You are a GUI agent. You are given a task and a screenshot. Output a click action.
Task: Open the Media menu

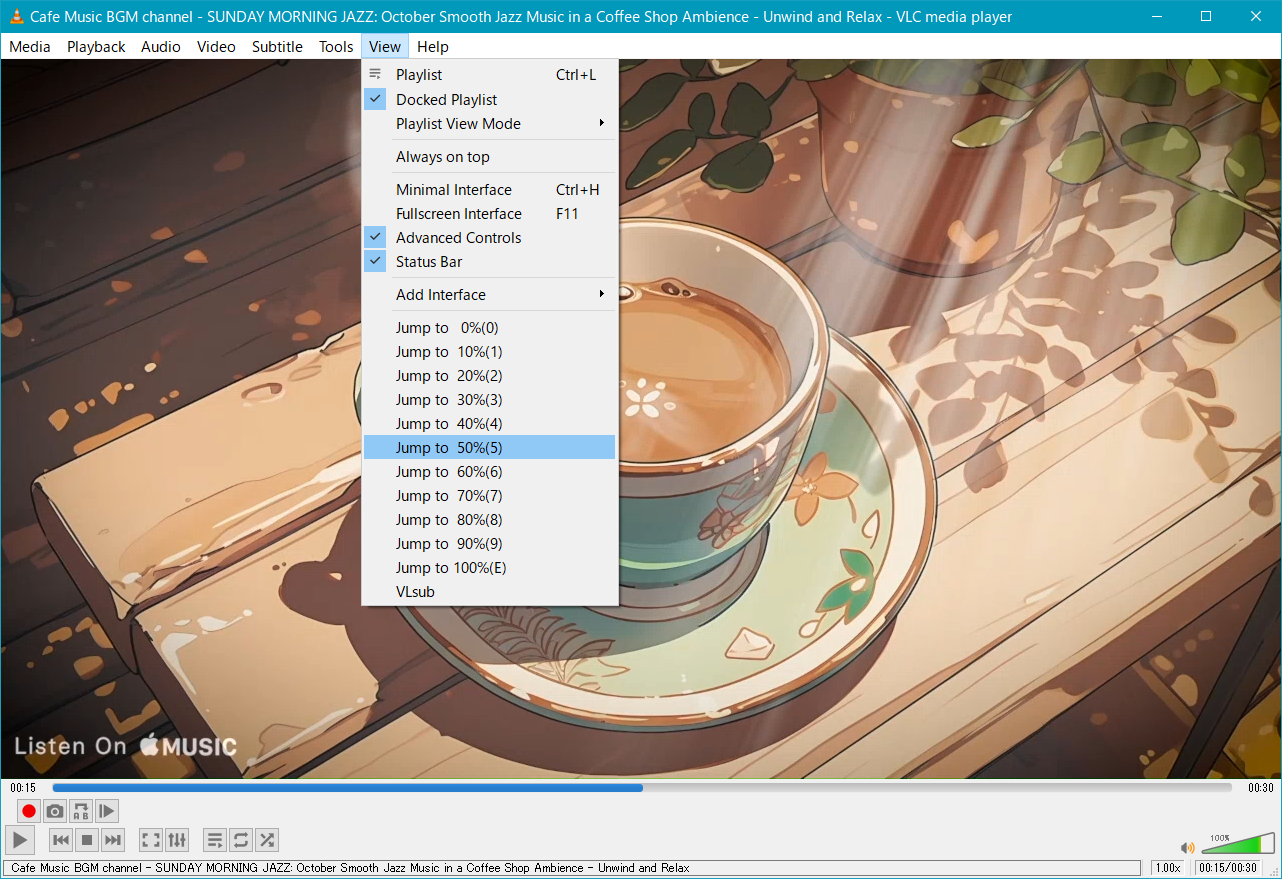[30, 46]
